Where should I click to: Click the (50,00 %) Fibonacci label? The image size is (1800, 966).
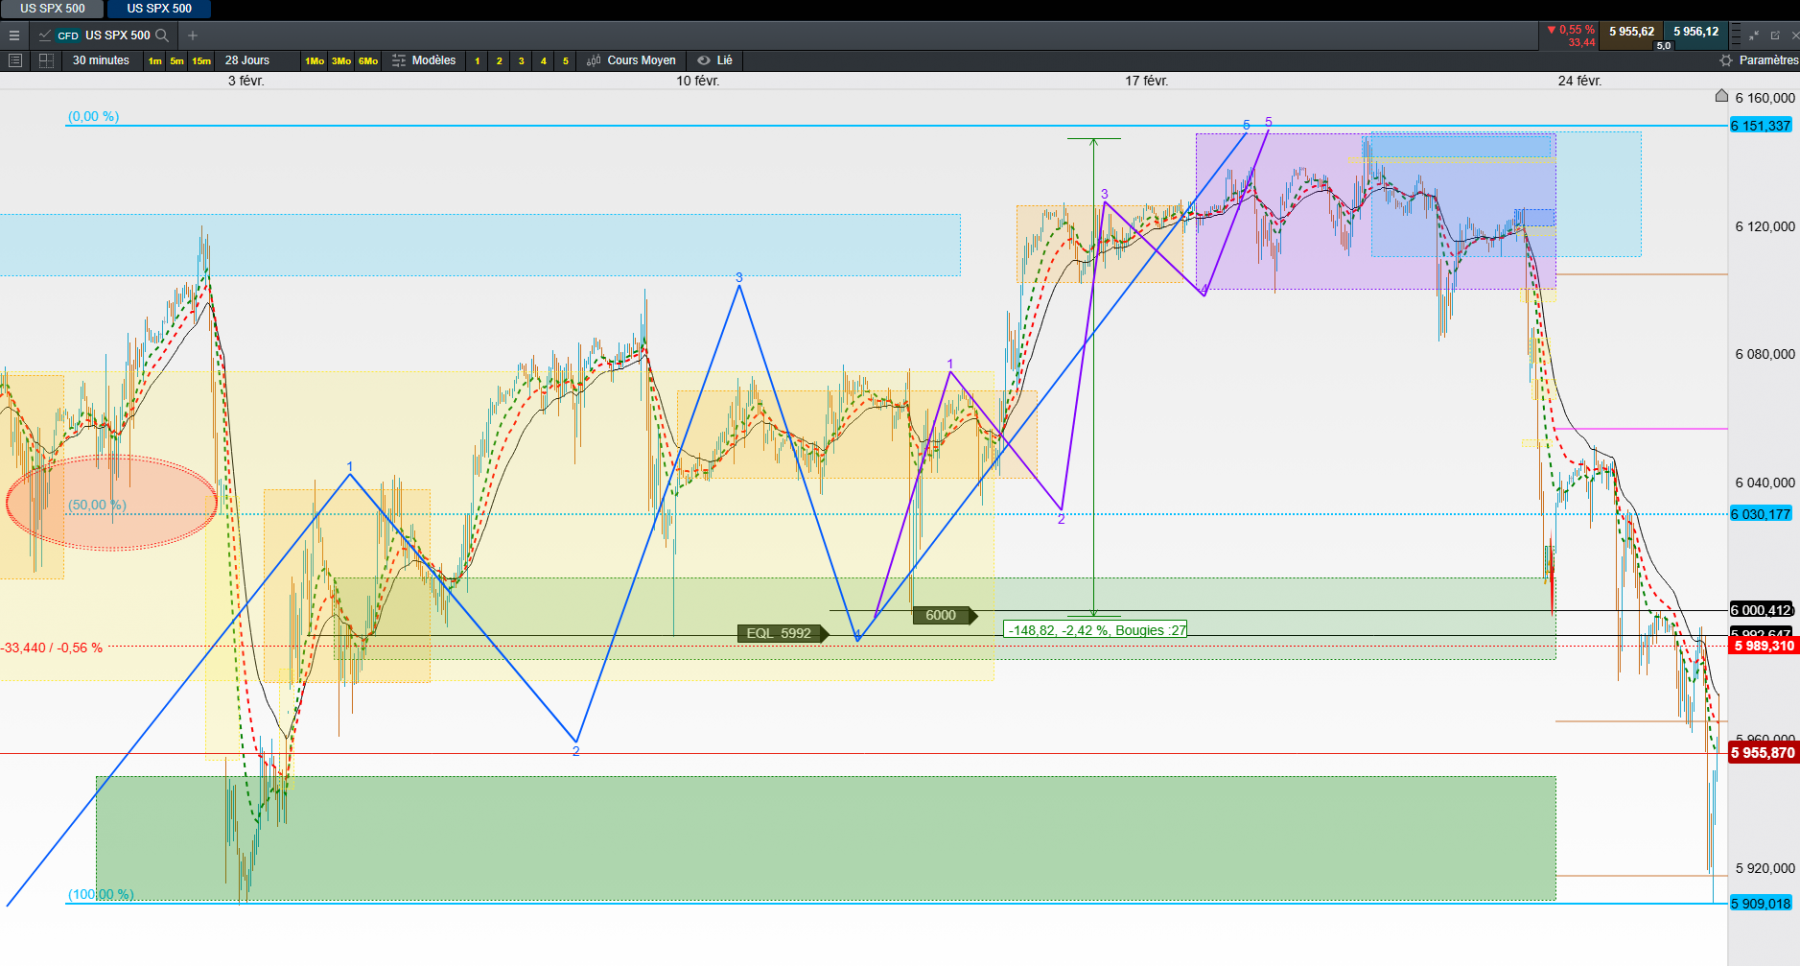(x=97, y=505)
